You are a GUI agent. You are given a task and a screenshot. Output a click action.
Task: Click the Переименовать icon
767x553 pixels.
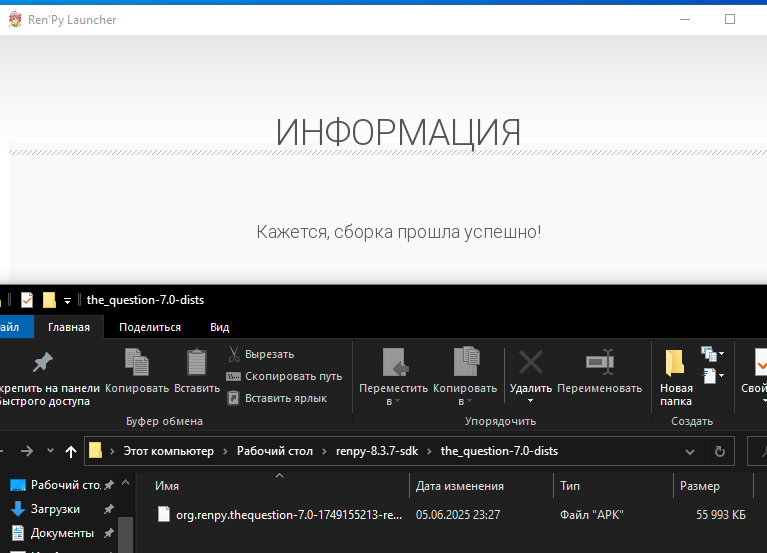tap(600, 362)
